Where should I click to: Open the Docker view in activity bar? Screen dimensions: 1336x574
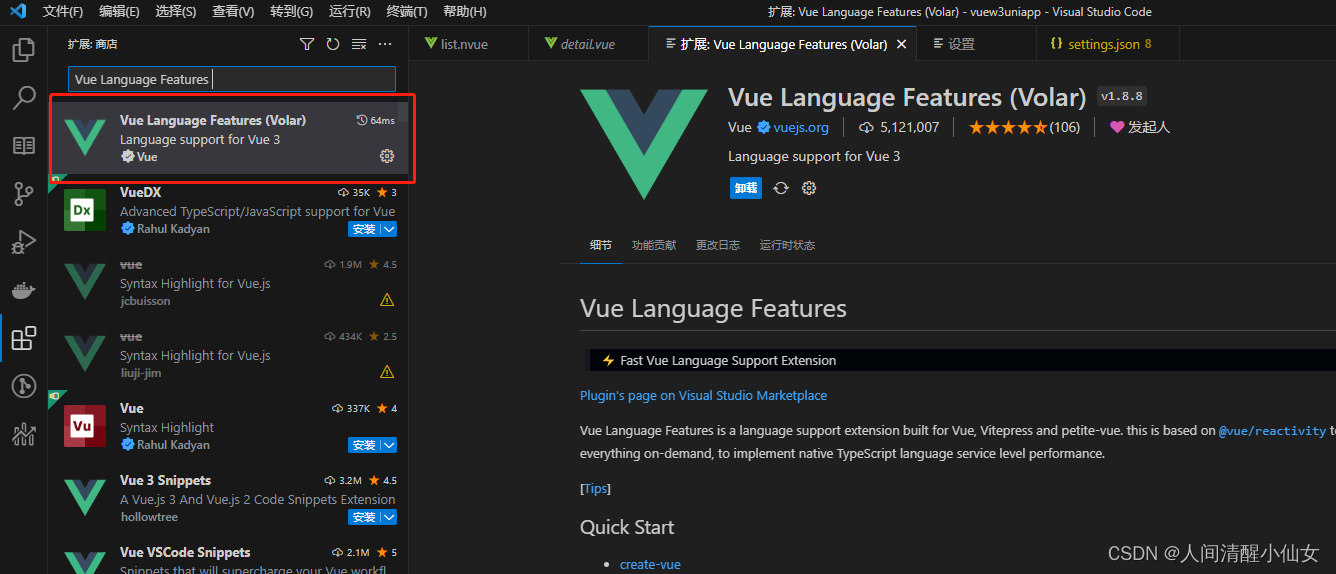(23, 290)
